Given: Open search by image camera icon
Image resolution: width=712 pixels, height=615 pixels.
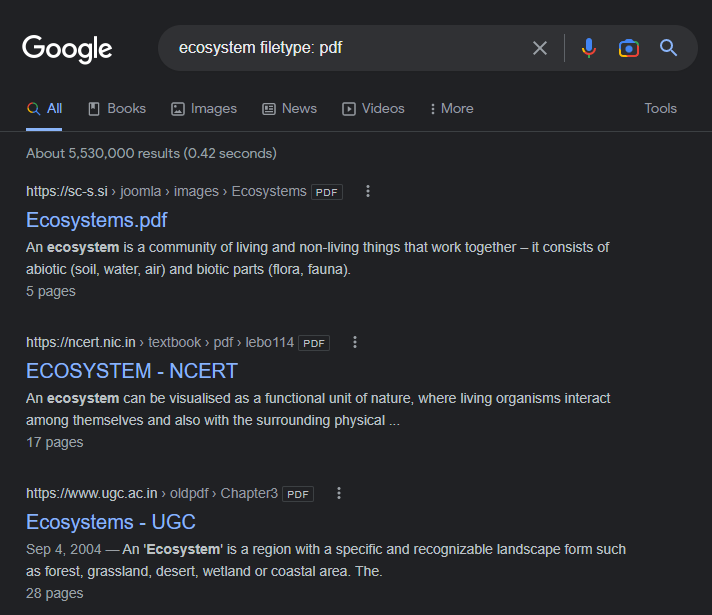Looking at the screenshot, I should point(628,48).
